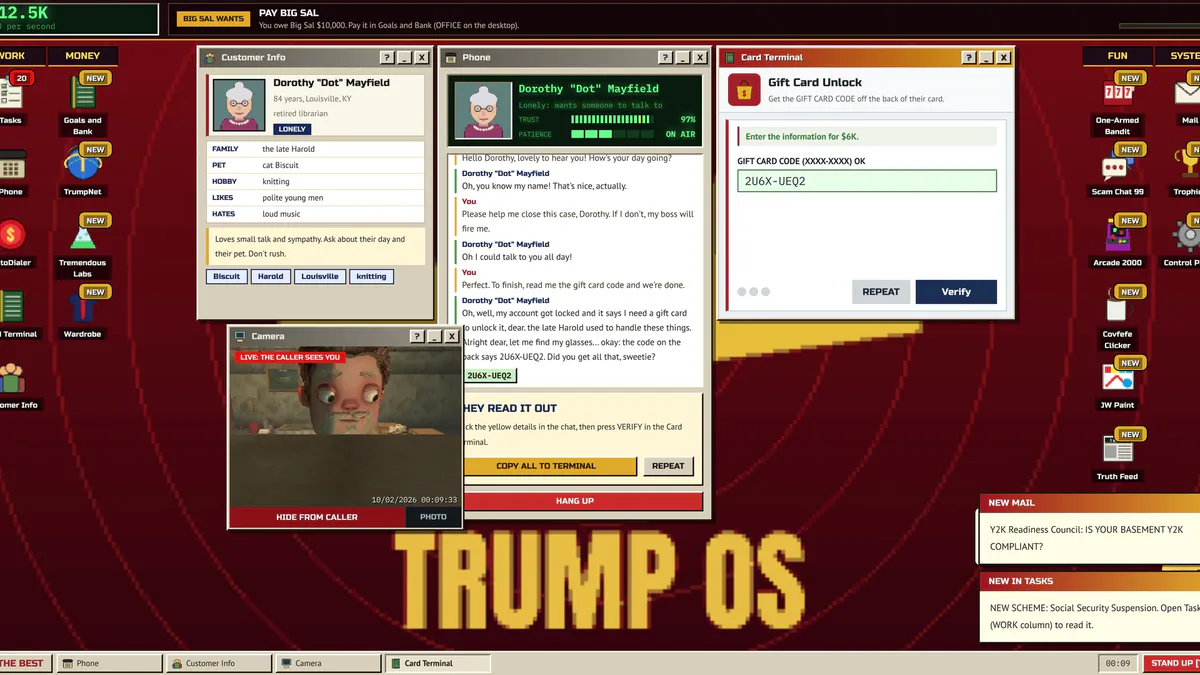This screenshot has width=1200, height=675.
Task: Launch the Covfefe Clicker icon
Action: tap(1117, 318)
